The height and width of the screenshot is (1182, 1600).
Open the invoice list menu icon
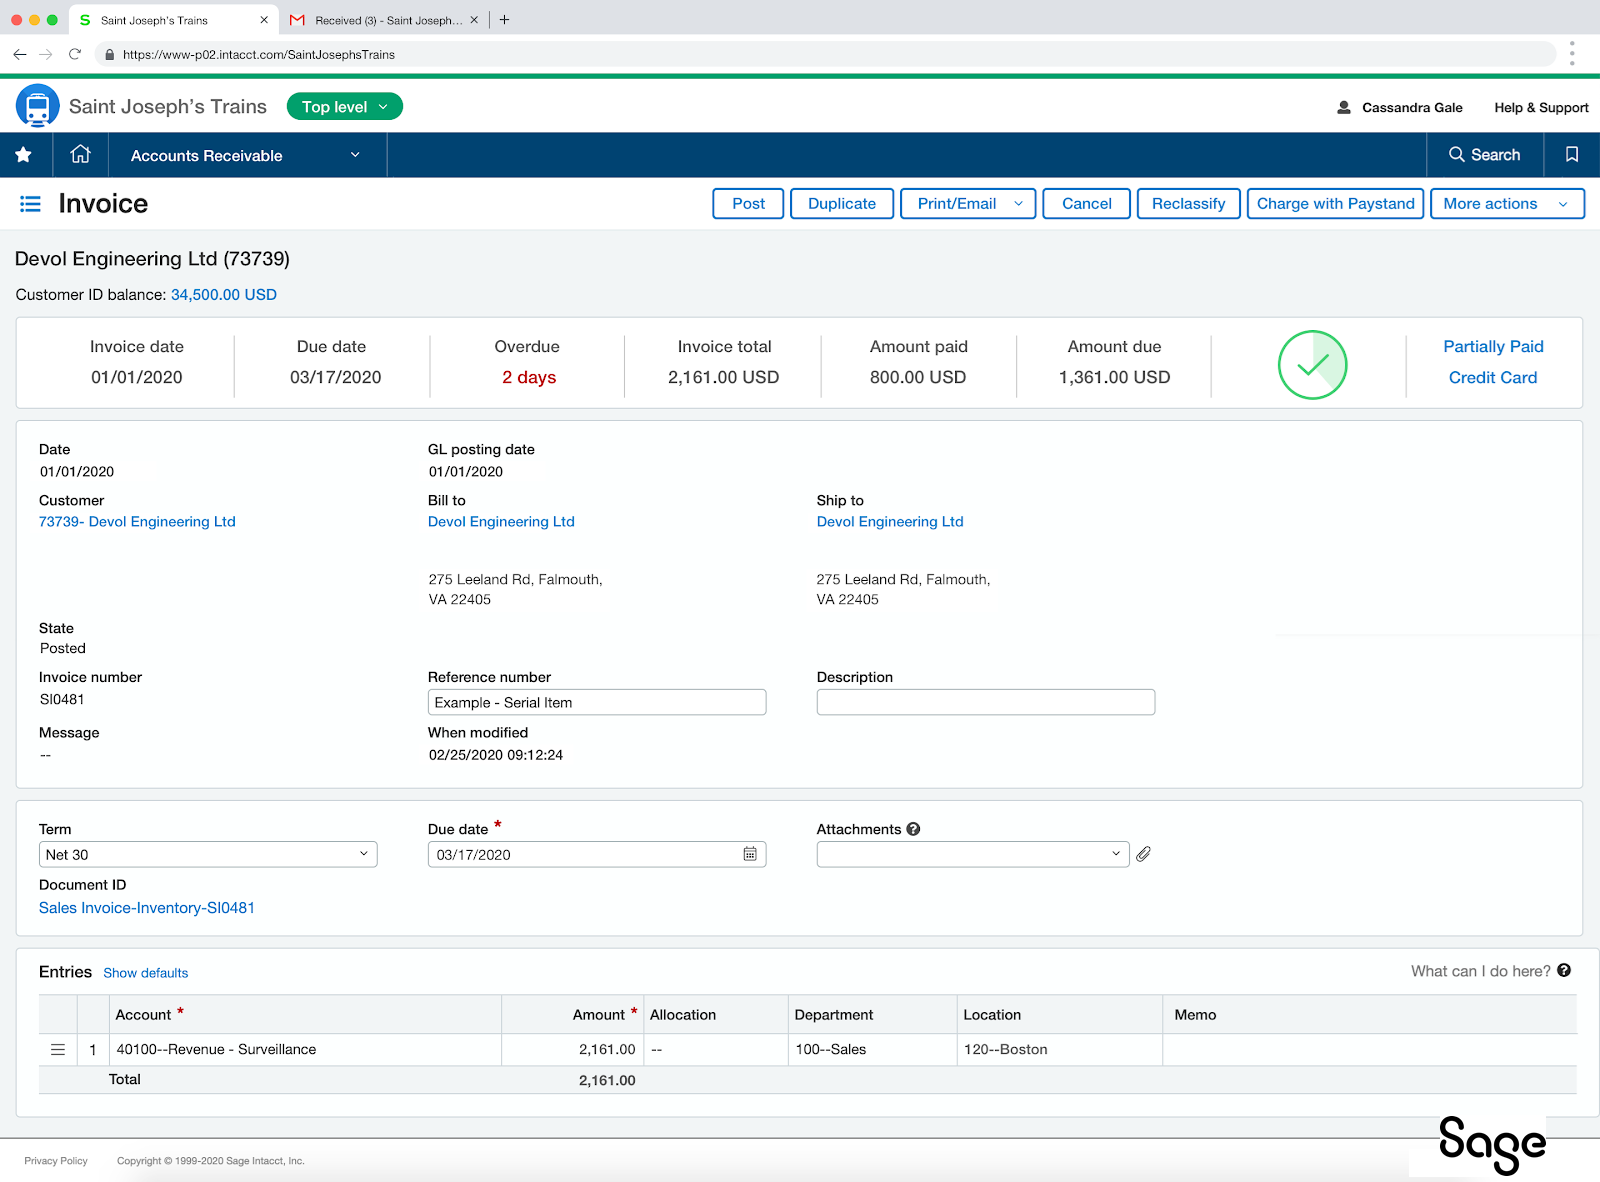pyautogui.click(x=31, y=204)
